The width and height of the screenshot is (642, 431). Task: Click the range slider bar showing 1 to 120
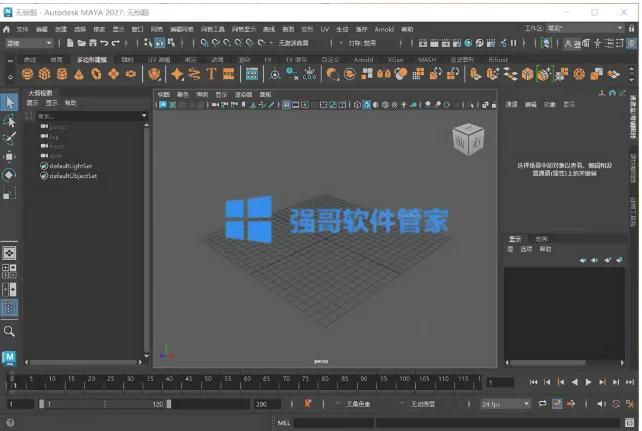pyautogui.click(x=105, y=404)
